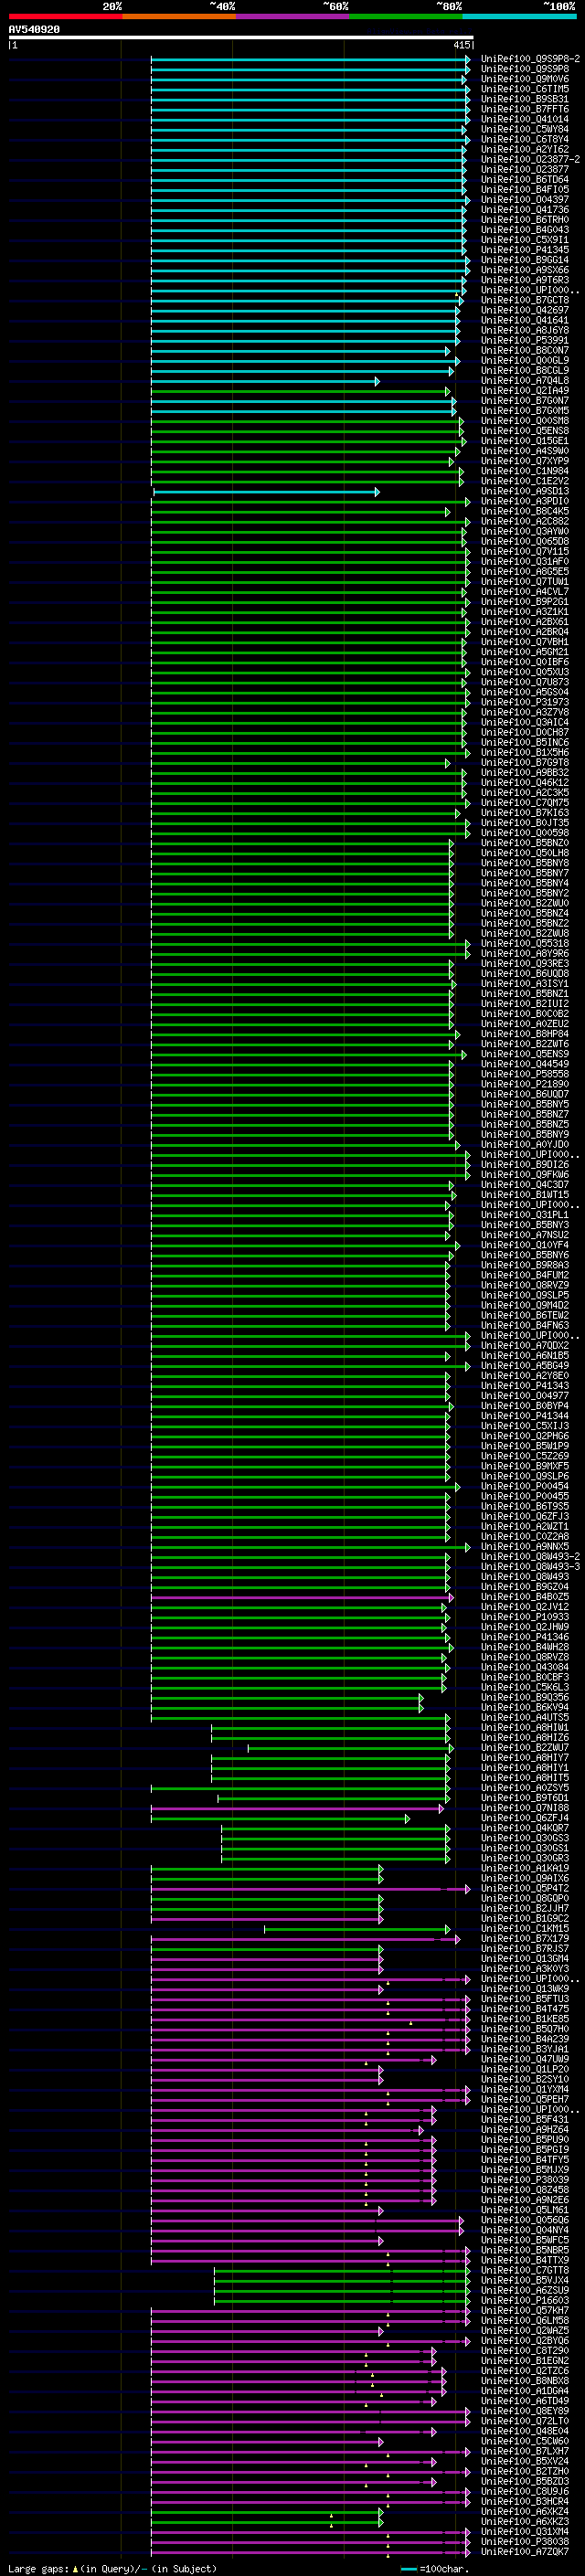585x2576 pixels.
Task: Click the orange ~40% legend segment
Action: pyautogui.click(x=179, y=17)
